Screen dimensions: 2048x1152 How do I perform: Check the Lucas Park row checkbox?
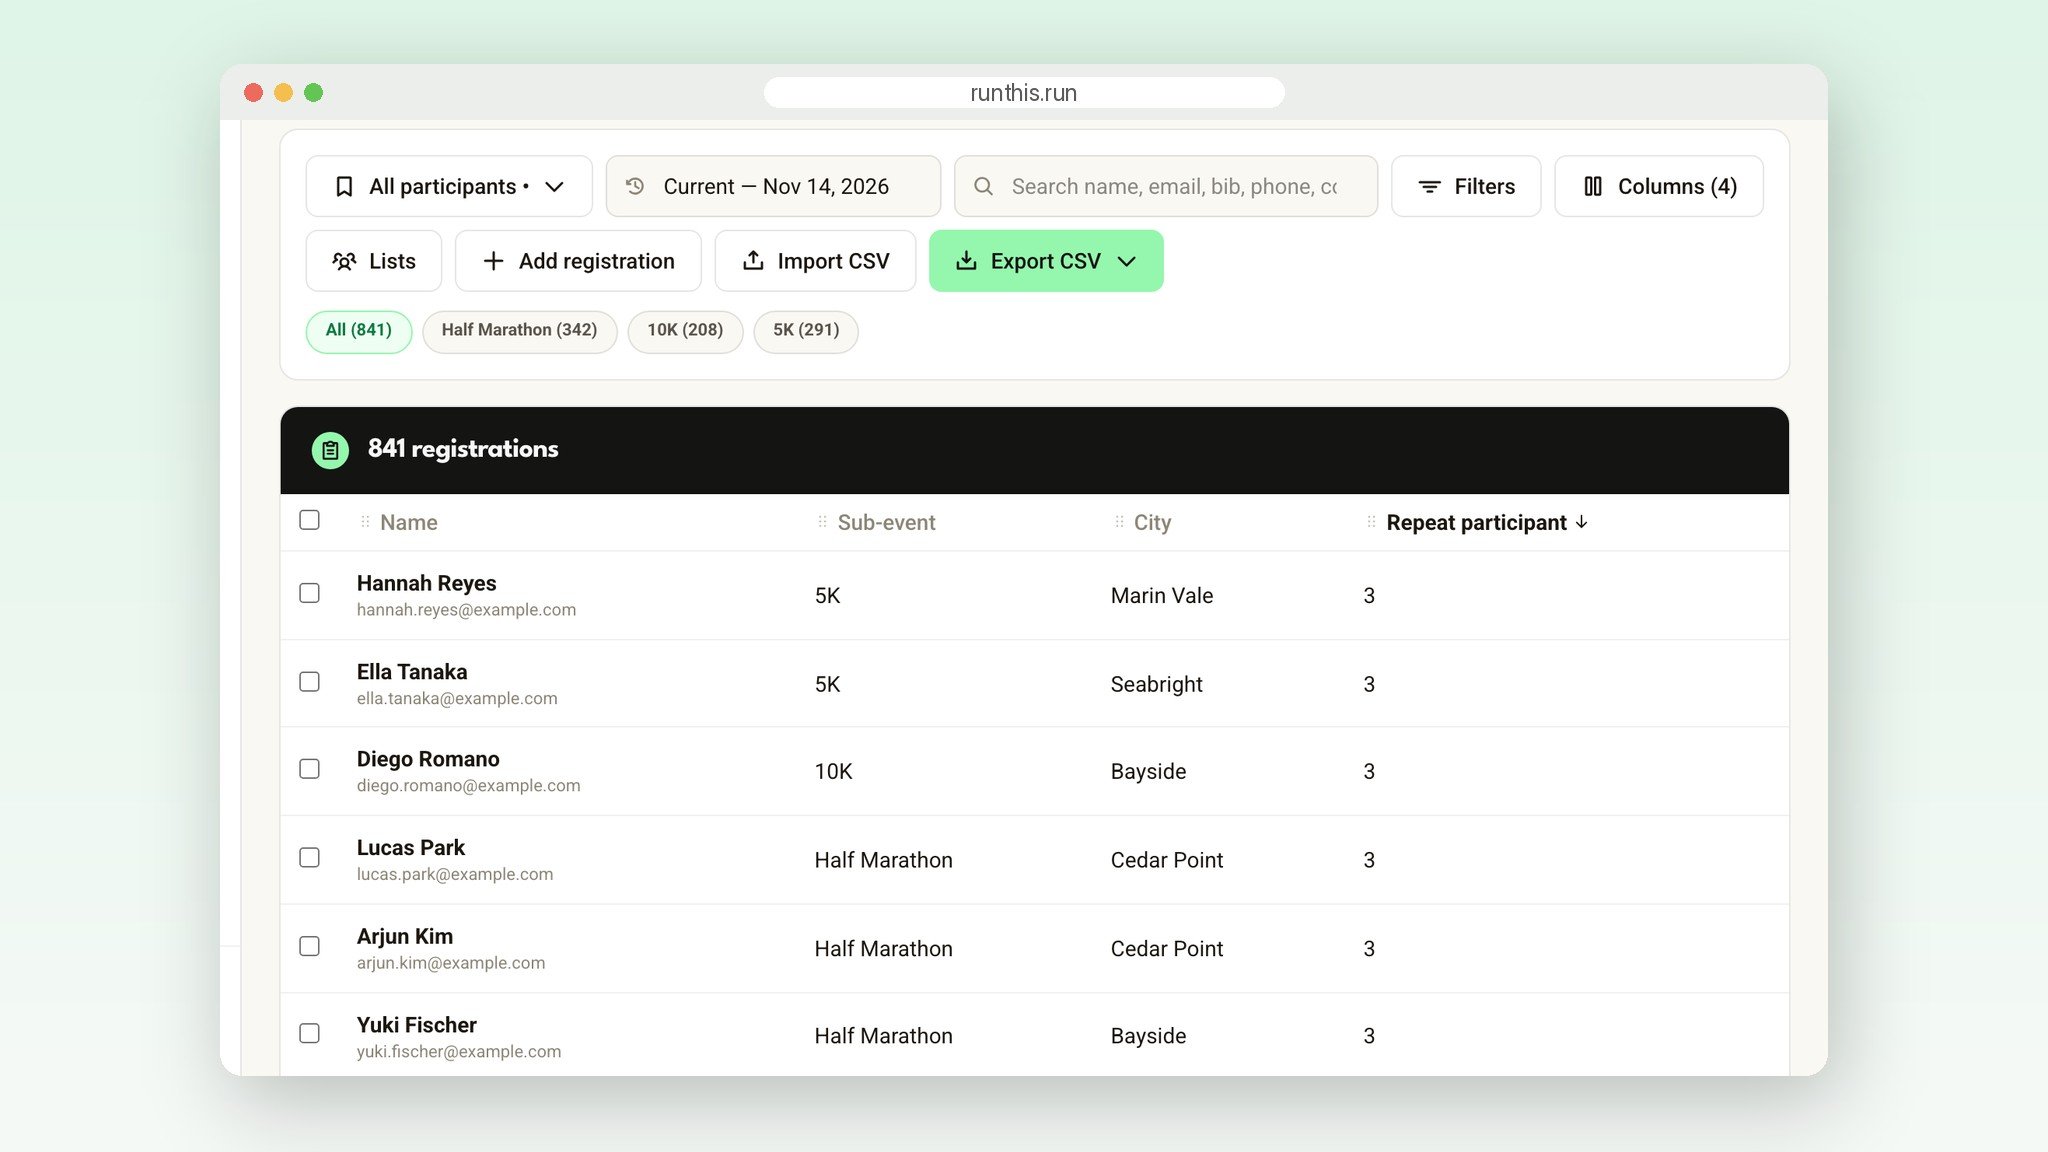310,858
